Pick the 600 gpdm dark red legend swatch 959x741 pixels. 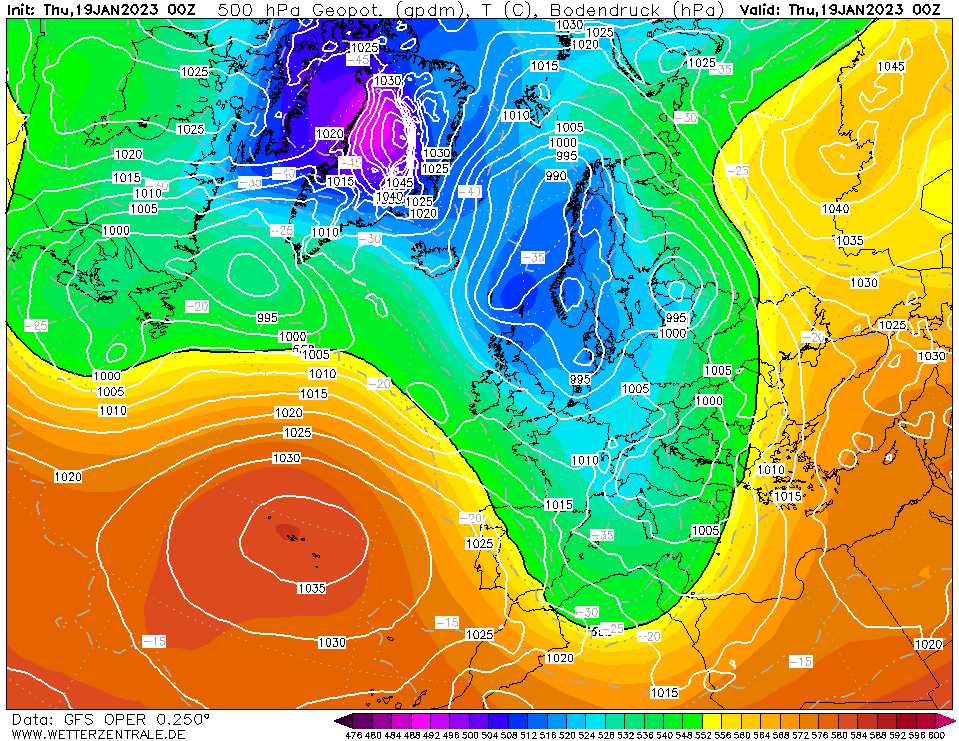coord(946,721)
